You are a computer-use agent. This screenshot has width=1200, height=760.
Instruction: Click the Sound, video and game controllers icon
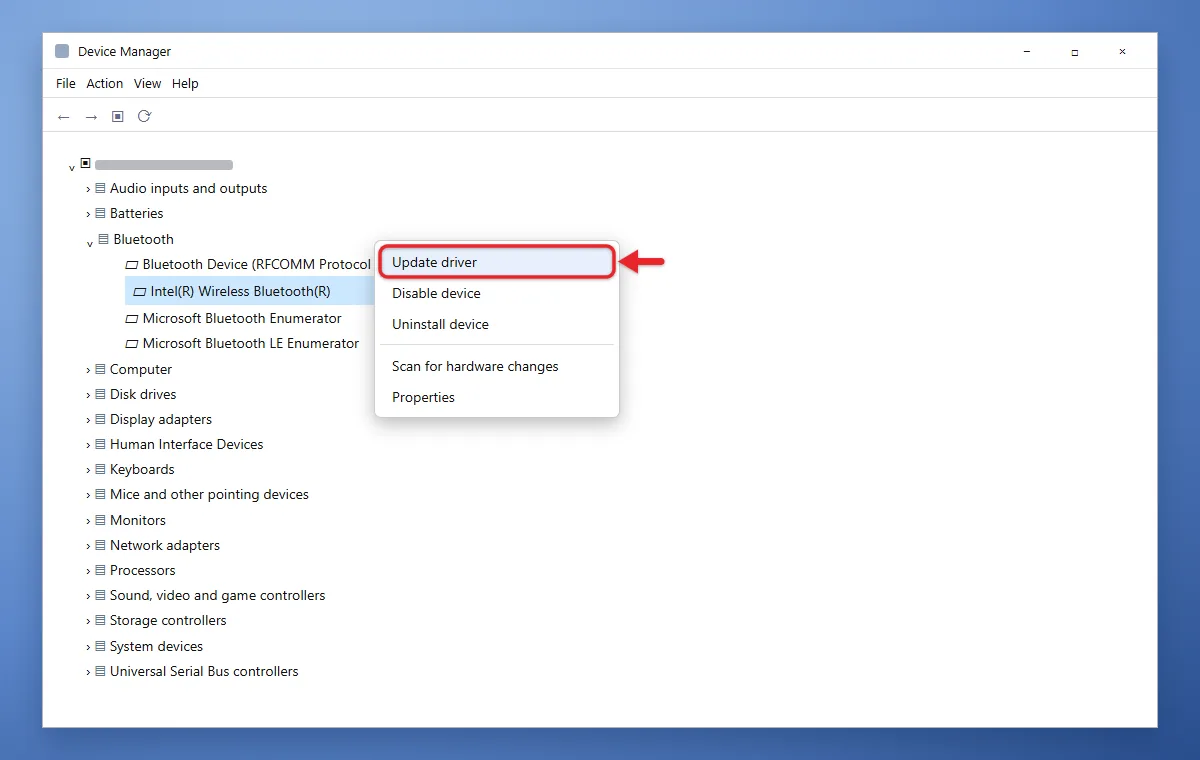[100, 595]
